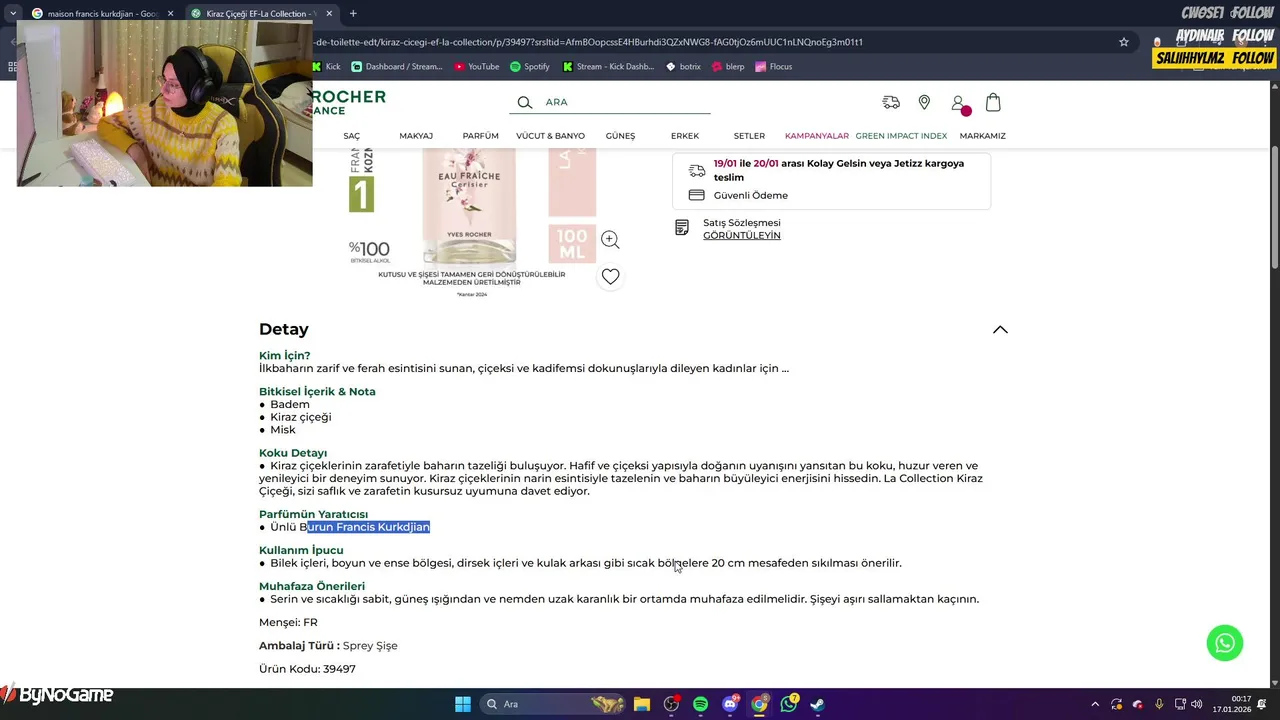Open File Explorer from the taskbar
This screenshot has height=720, width=1280.
coord(642,704)
